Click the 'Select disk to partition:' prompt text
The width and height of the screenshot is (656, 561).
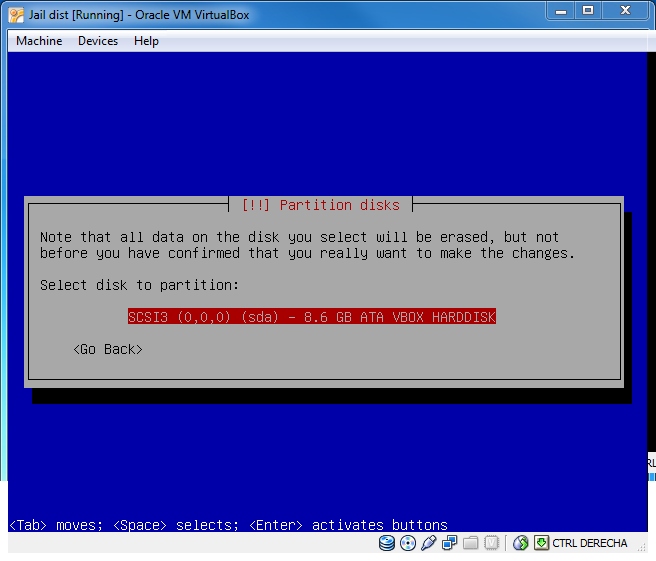(x=139, y=285)
